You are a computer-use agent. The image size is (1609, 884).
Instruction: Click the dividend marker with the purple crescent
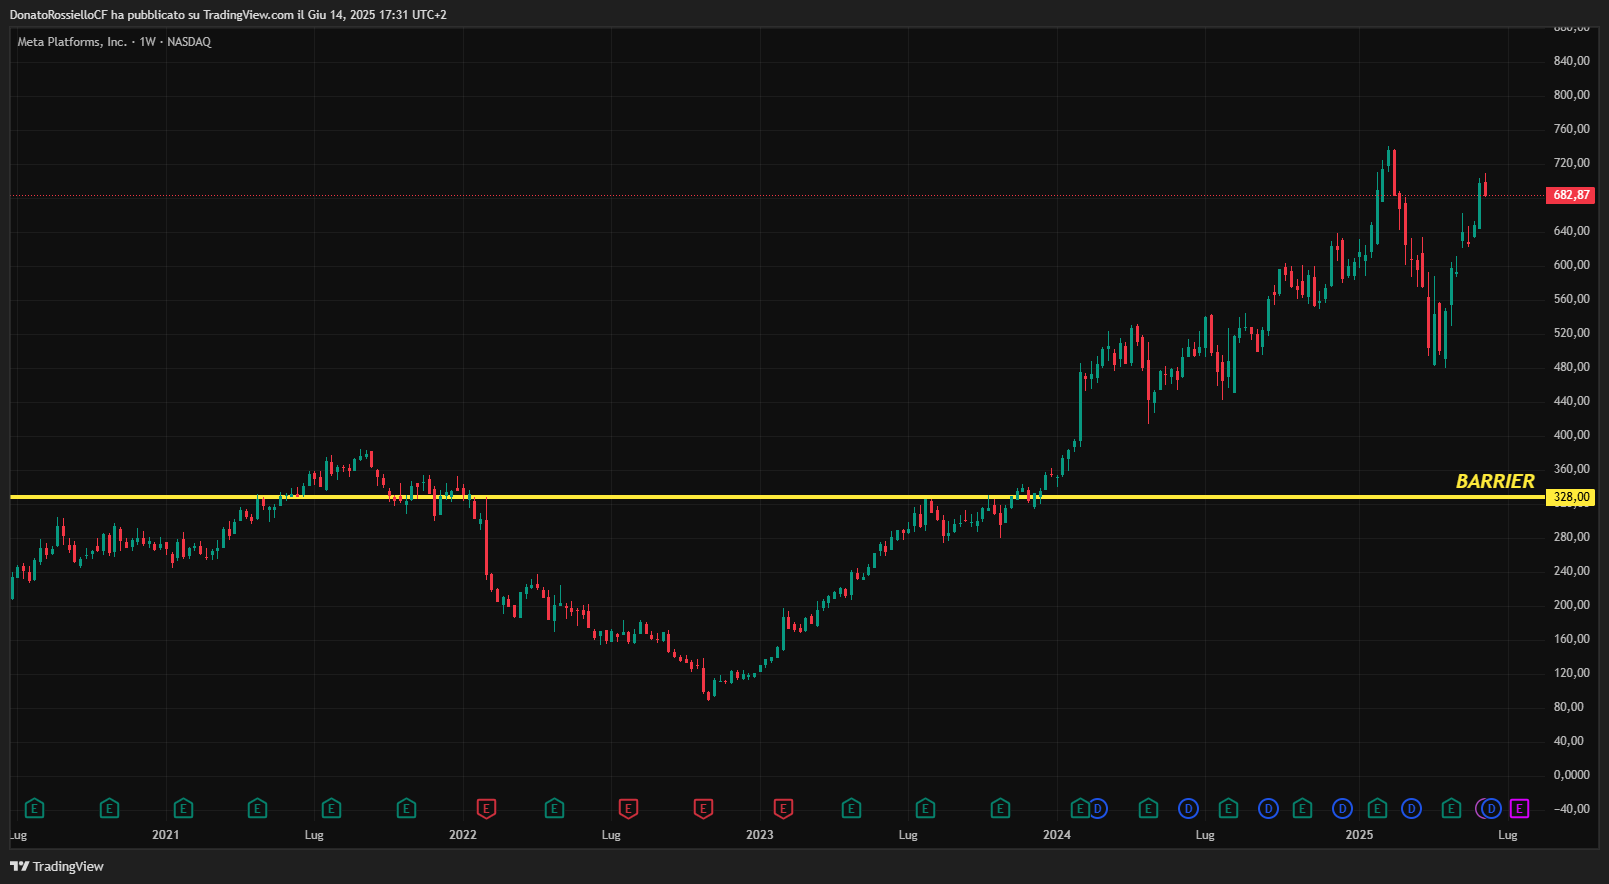tap(1489, 808)
